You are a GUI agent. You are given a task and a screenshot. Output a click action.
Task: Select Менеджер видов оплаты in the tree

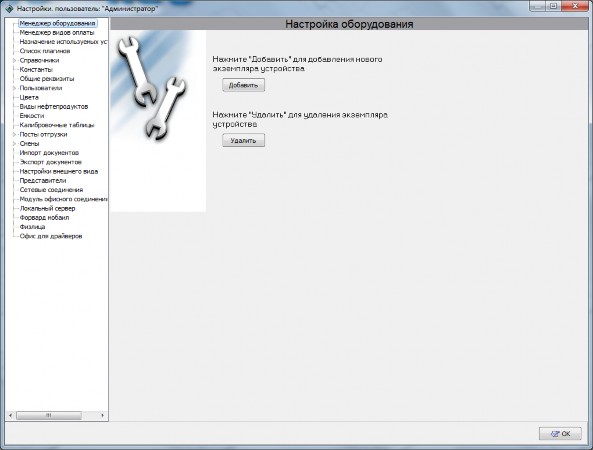coord(57,33)
